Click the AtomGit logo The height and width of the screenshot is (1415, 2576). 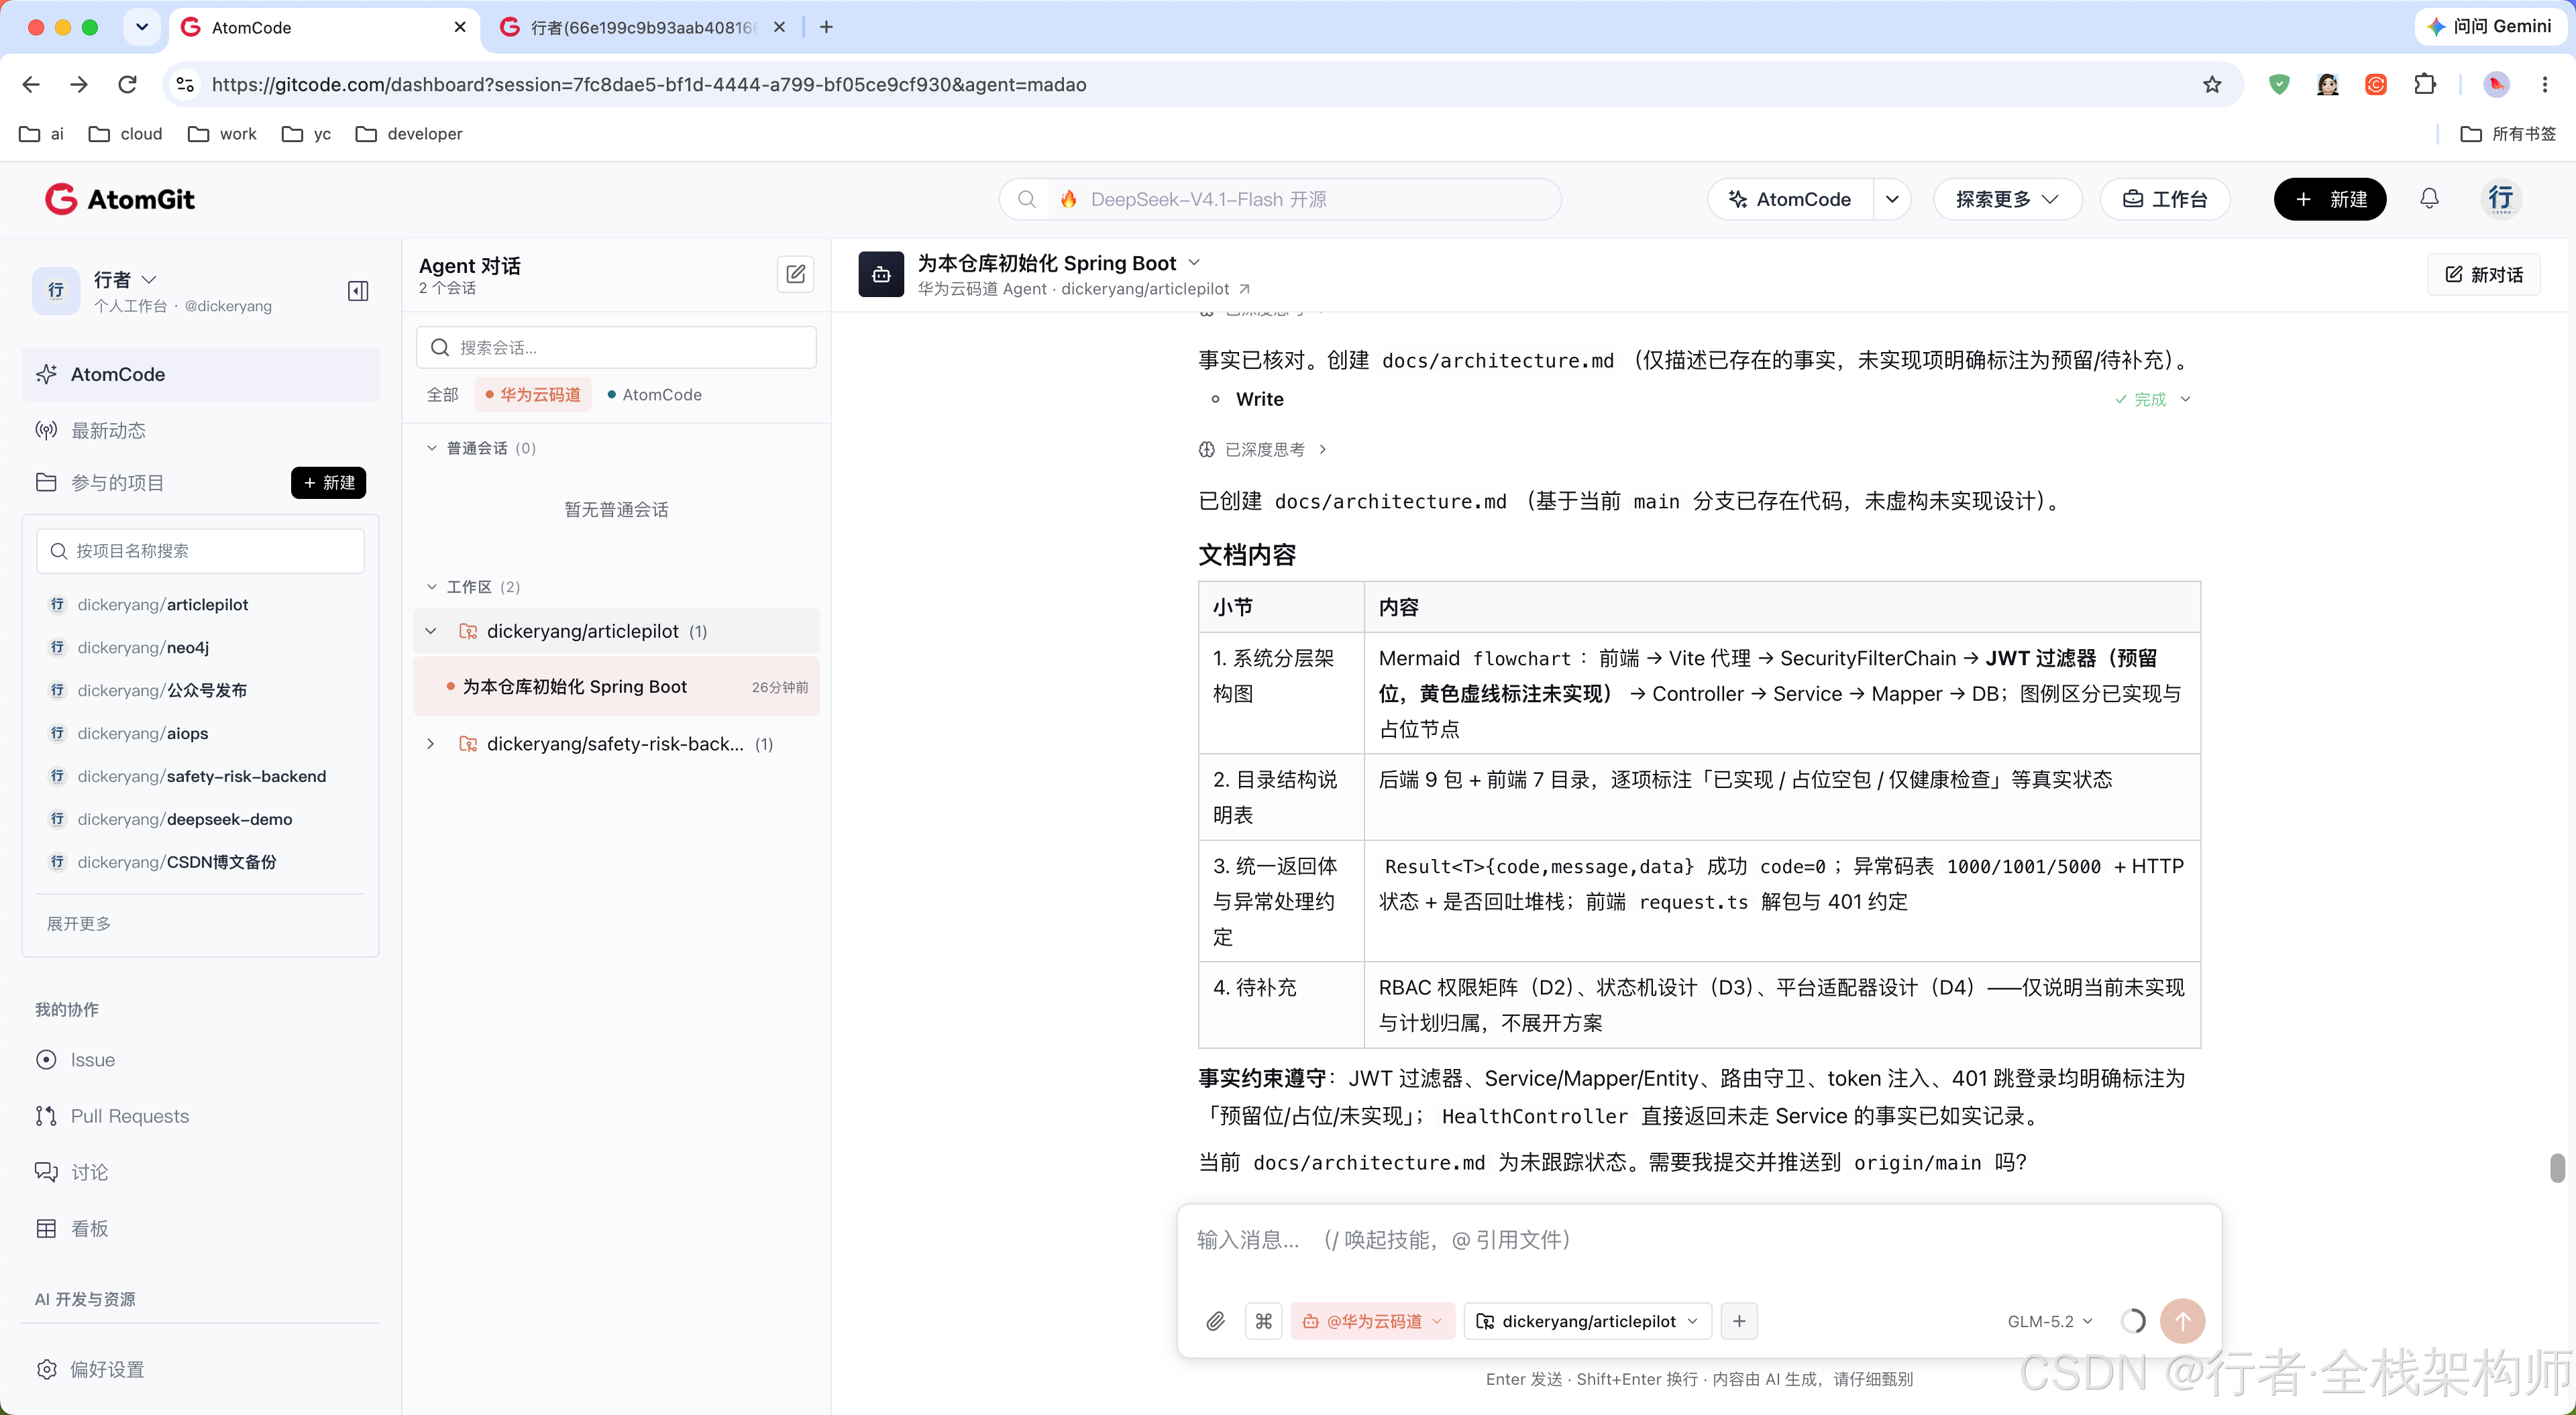[x=120, y=199]
